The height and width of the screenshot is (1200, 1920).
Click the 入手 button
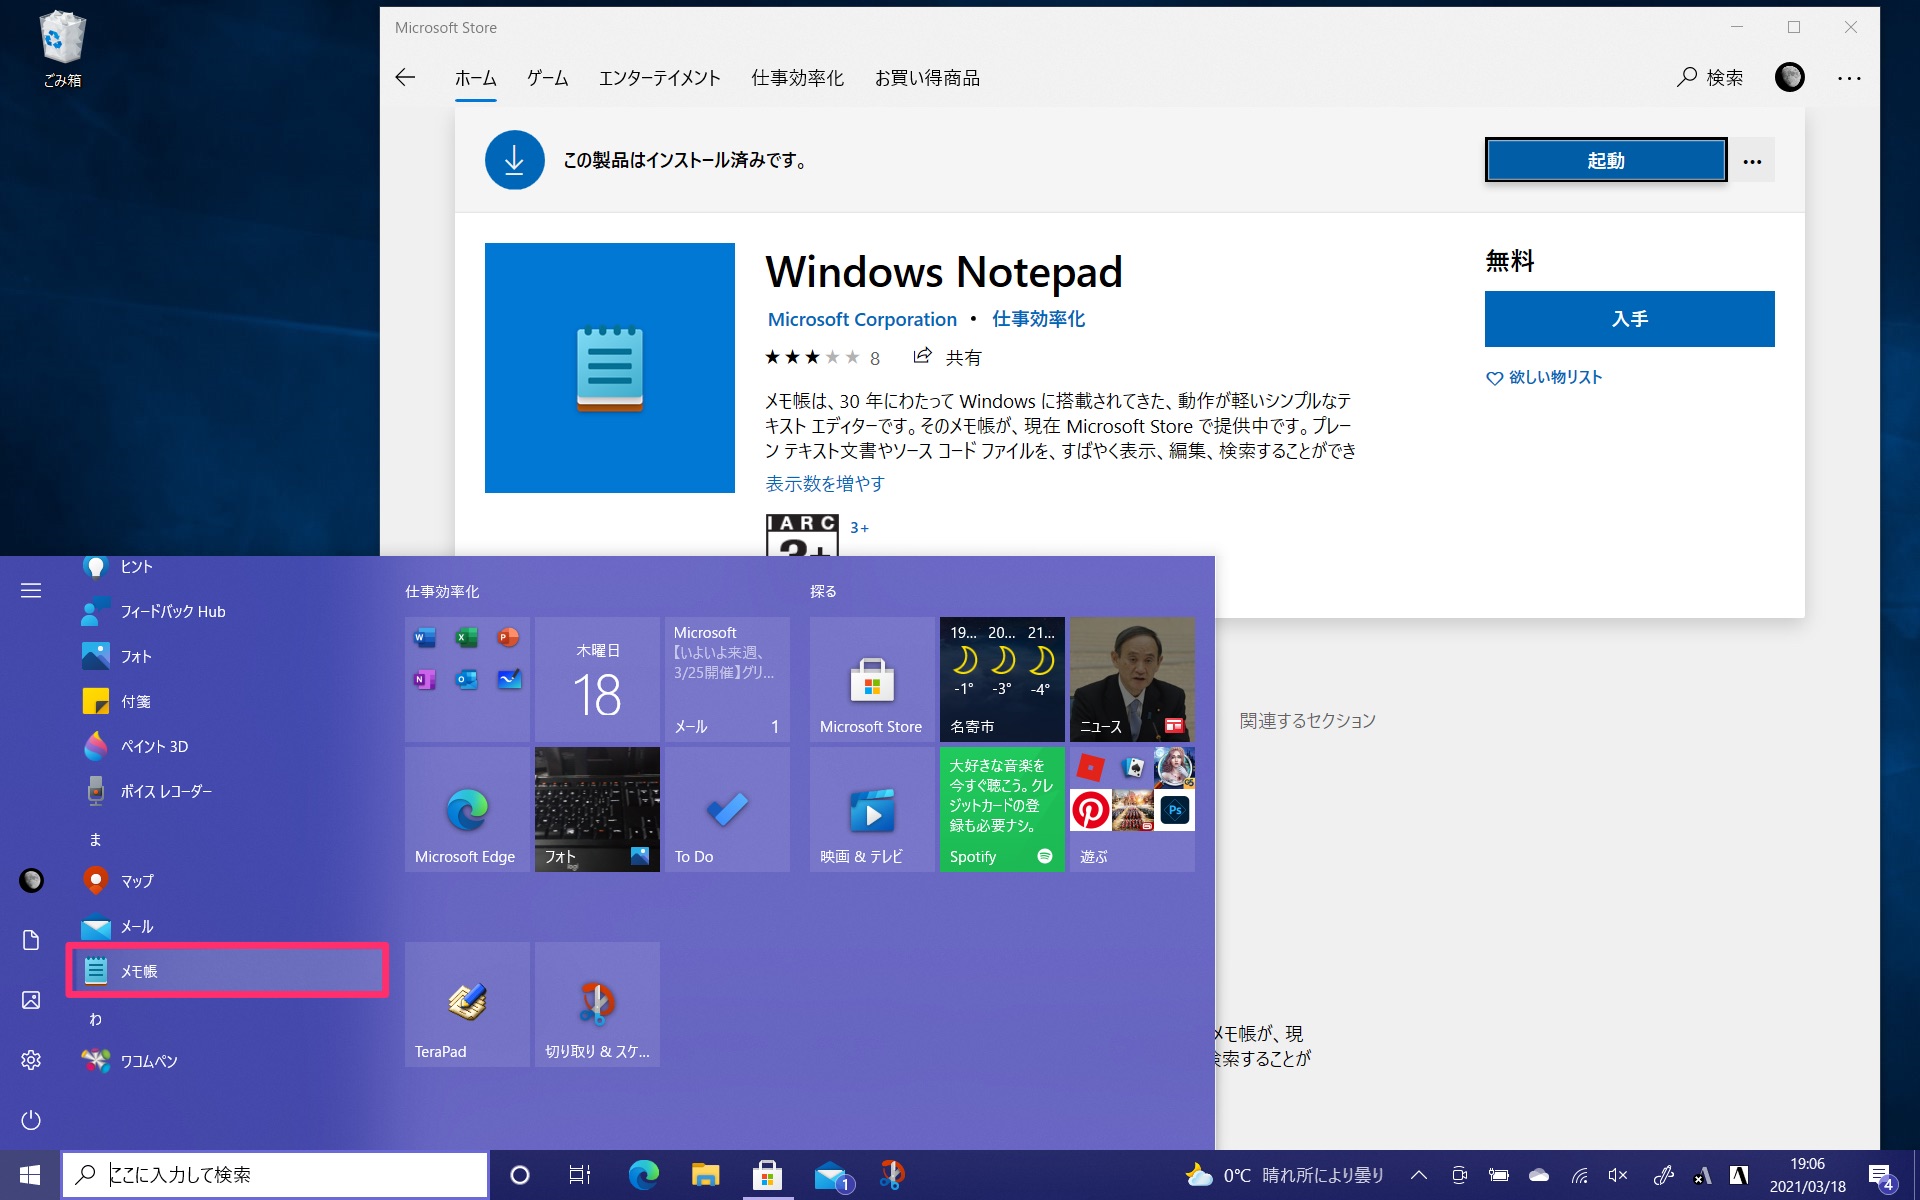[x=1629, y=319]
